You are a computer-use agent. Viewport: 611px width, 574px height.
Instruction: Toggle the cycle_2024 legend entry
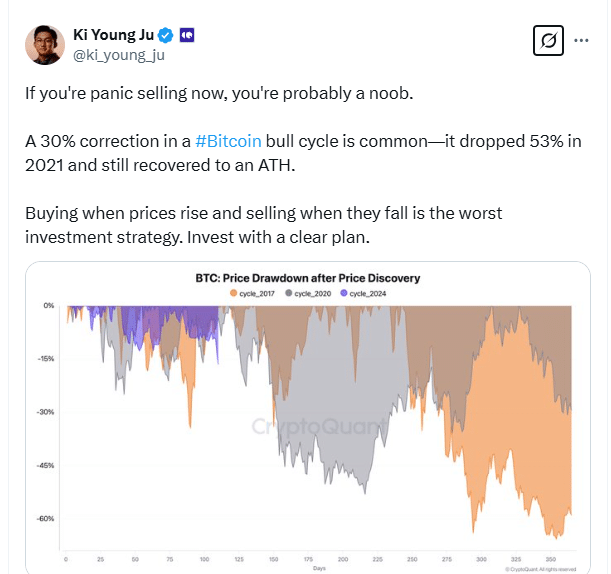click(367, 292)
